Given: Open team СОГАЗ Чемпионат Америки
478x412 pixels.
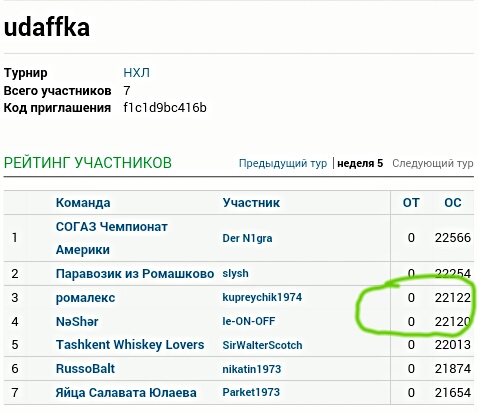Looking at the screenshot, I should click(x=112, y=238).
